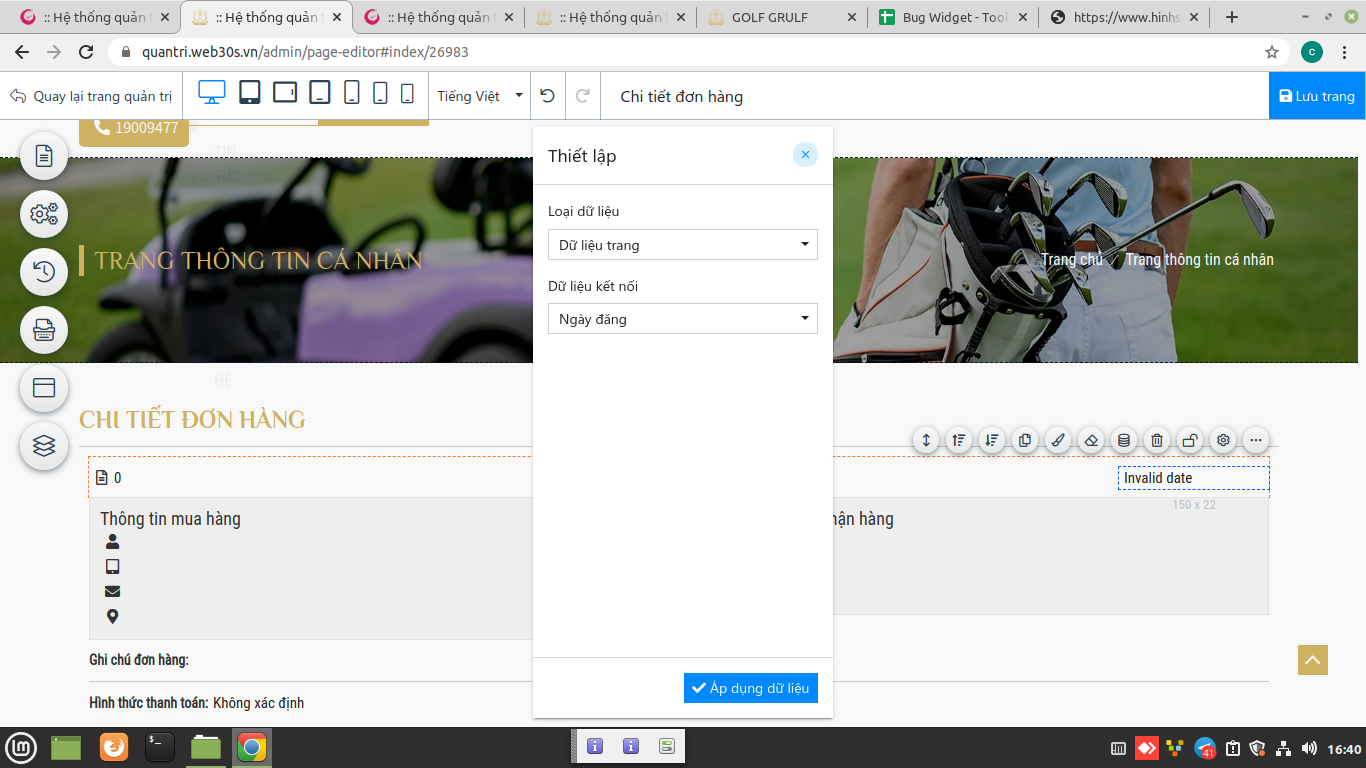Select the desktop monitor preview mode
The width and height of the screenshot is (1366, 768).
212,93
